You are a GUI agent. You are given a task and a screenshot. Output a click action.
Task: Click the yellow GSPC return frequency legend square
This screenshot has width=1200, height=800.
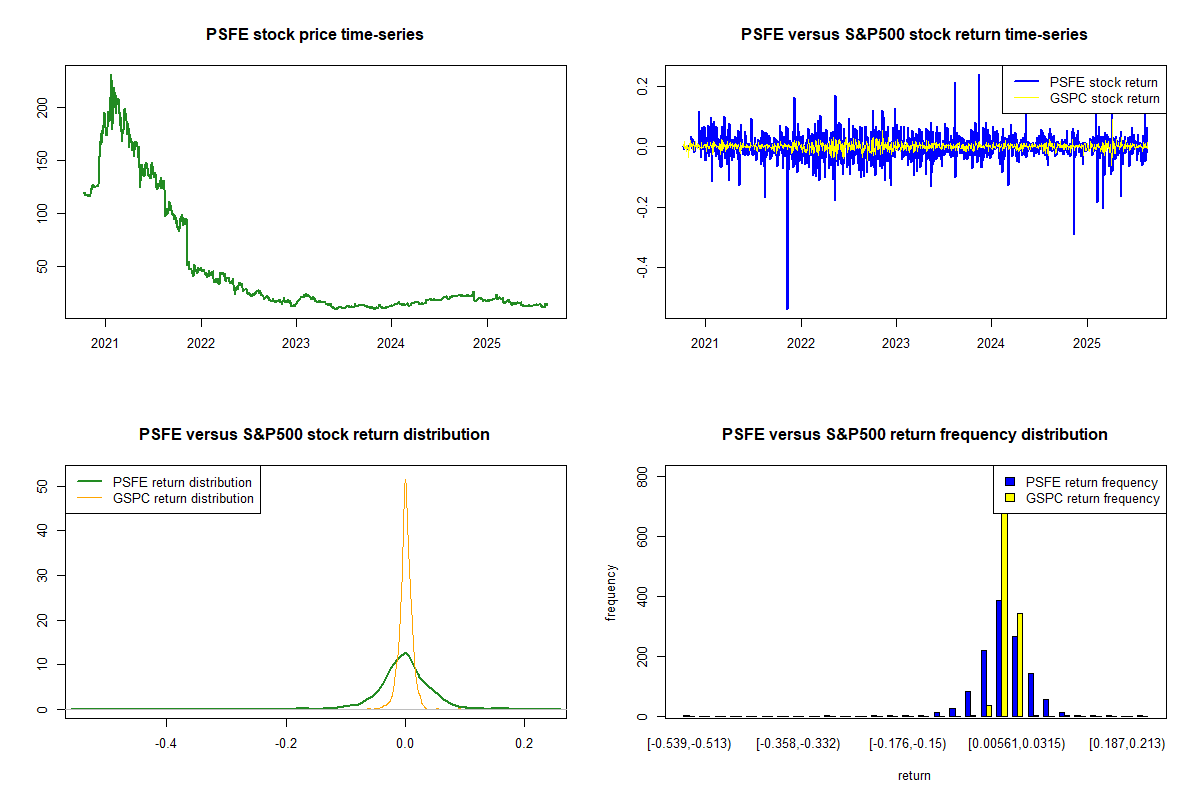click(x=1011, y=498)
